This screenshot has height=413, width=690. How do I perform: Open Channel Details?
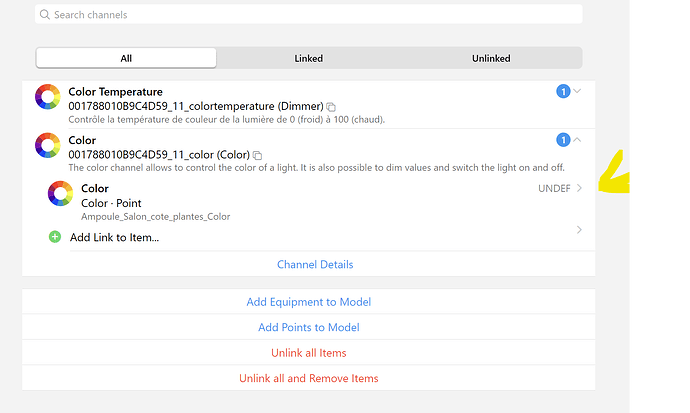click(315, 264)
